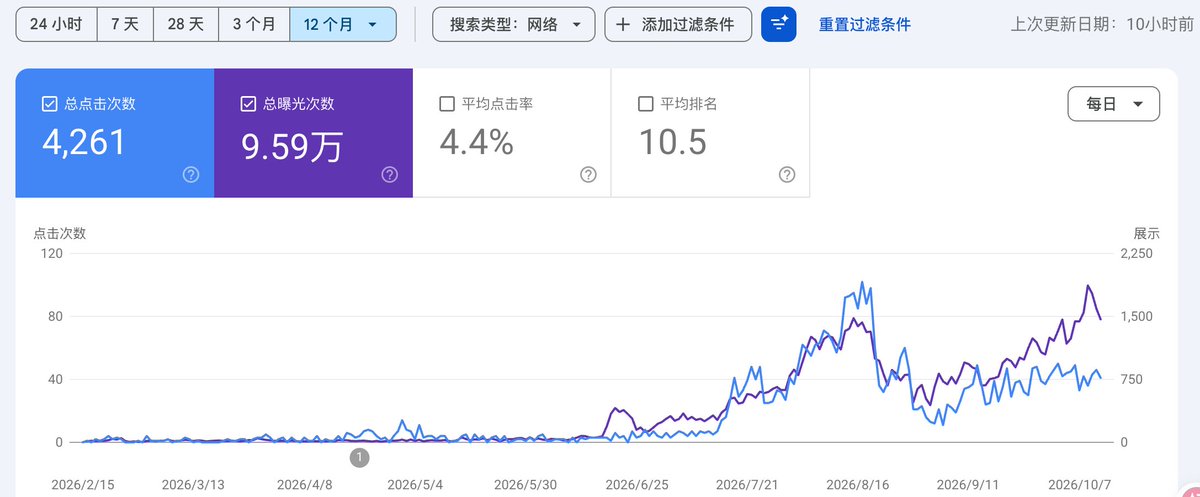Click the 2,250 right axis value
This screenshot has width=1200, height=497.
1139,253
